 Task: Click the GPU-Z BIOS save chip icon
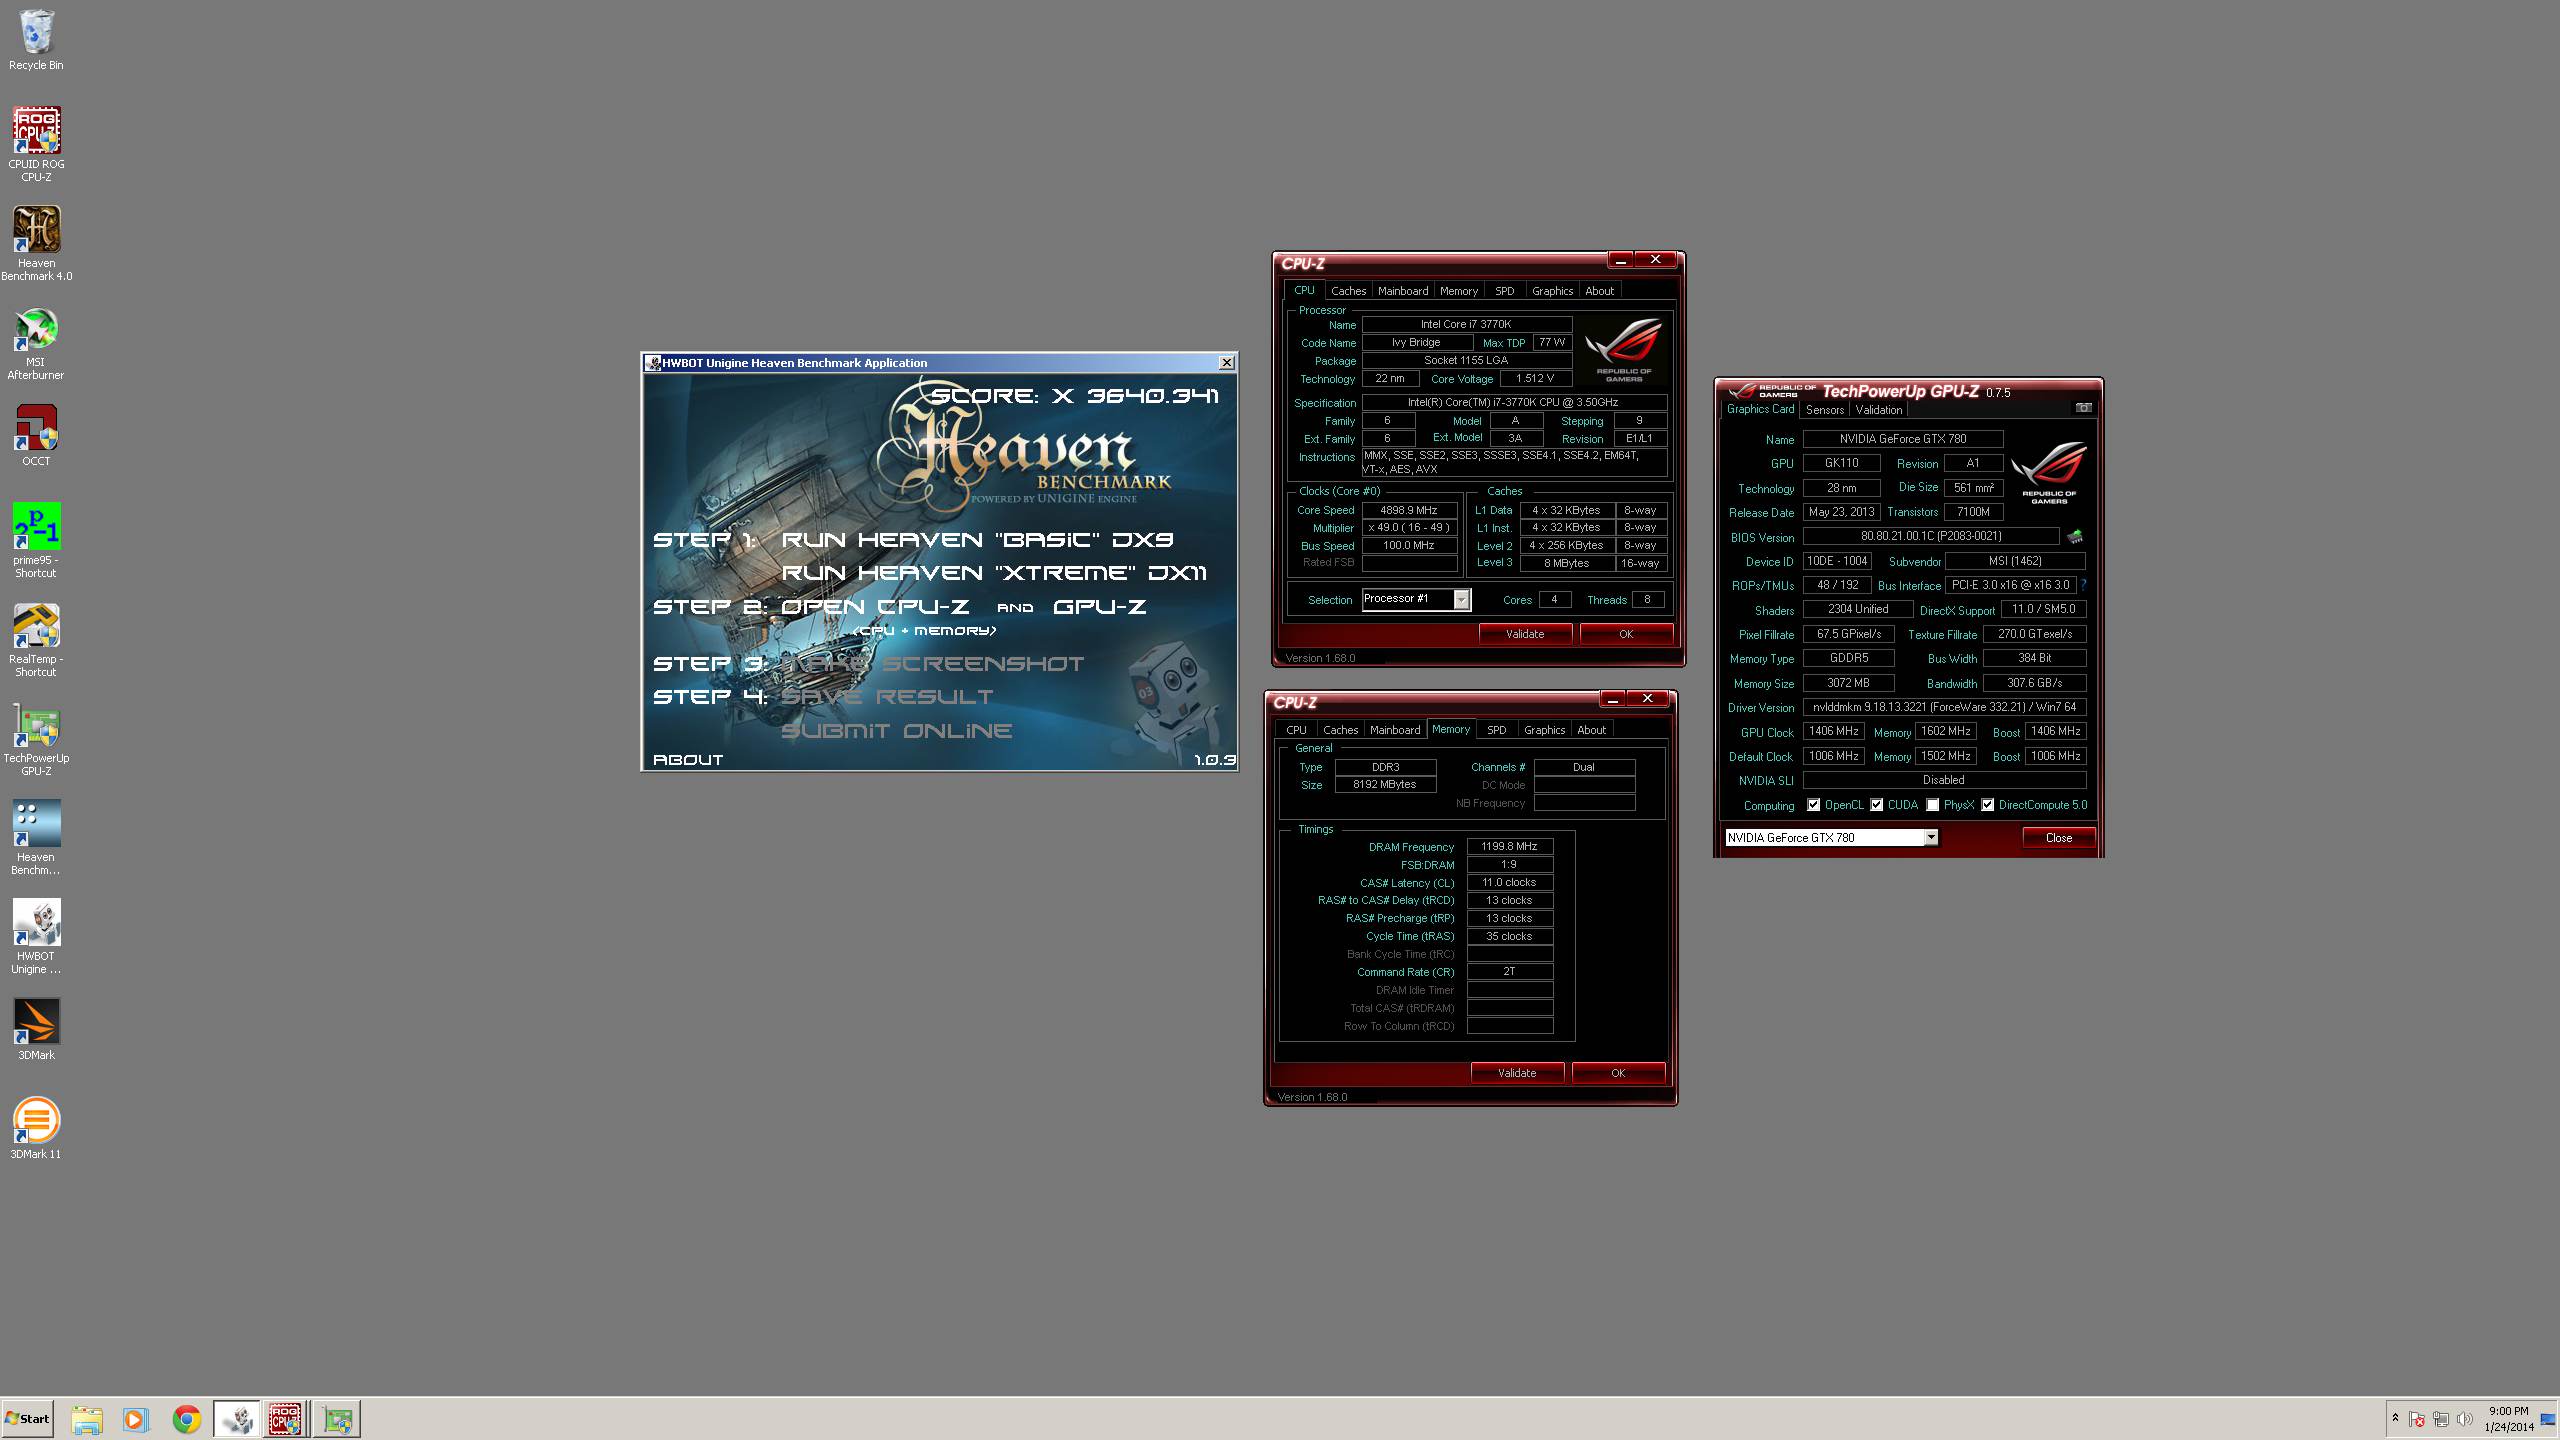2075,536
